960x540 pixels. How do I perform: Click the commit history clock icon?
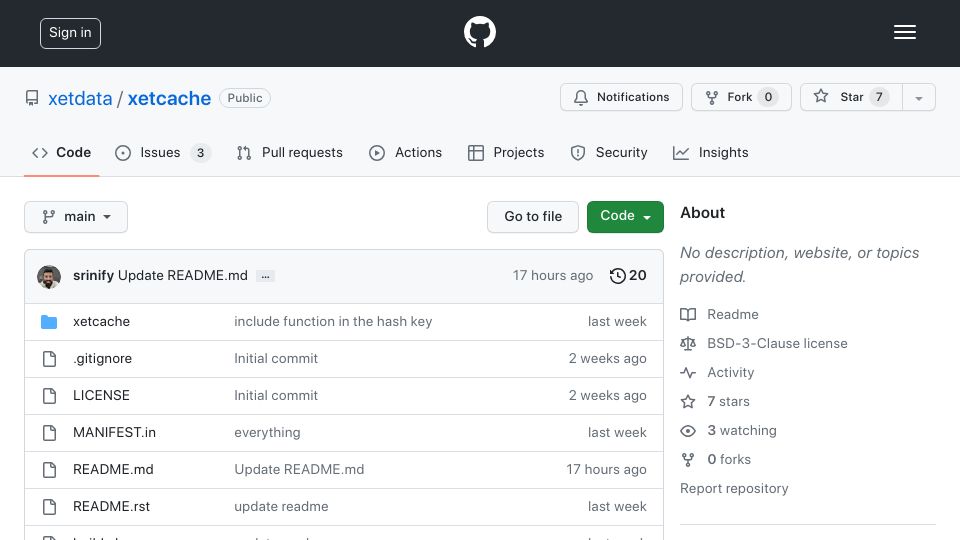(617, 276)
